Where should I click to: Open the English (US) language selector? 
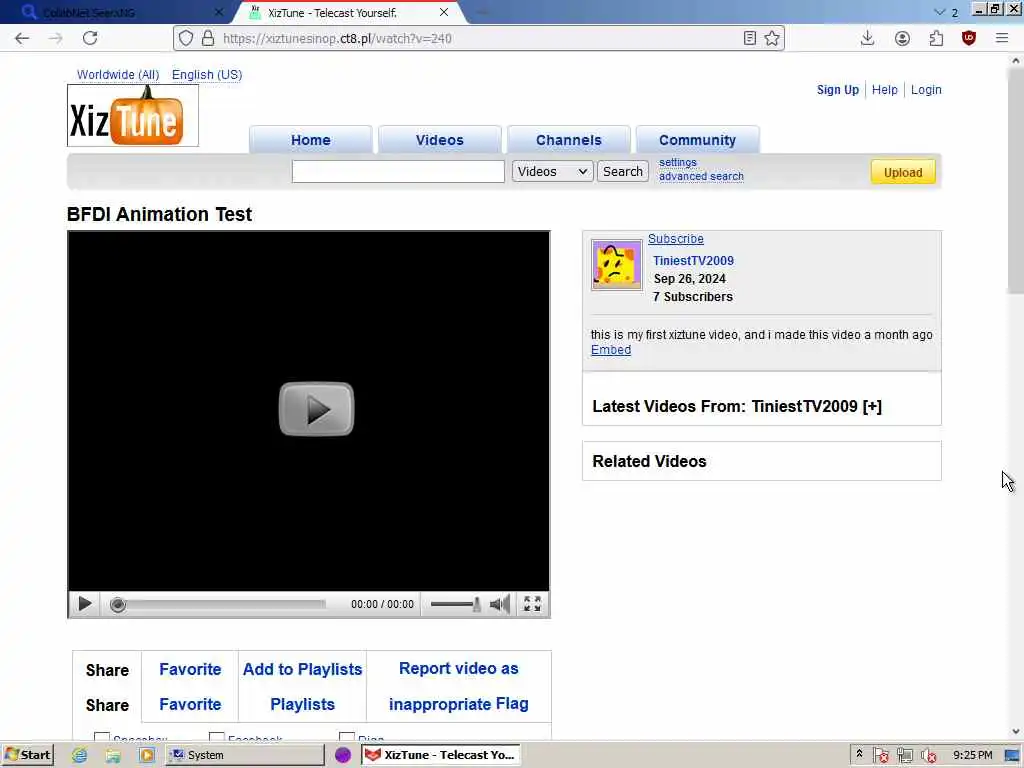tap(207, 74)
